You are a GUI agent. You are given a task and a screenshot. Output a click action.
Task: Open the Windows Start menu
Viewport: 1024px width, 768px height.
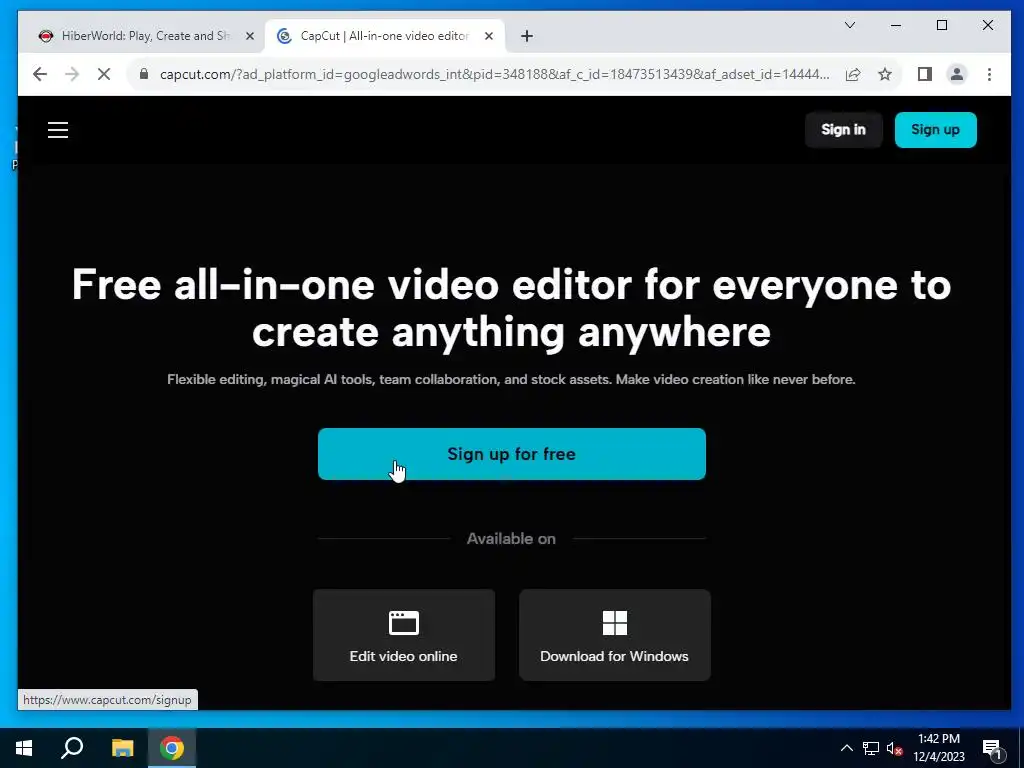pos(24,748)
